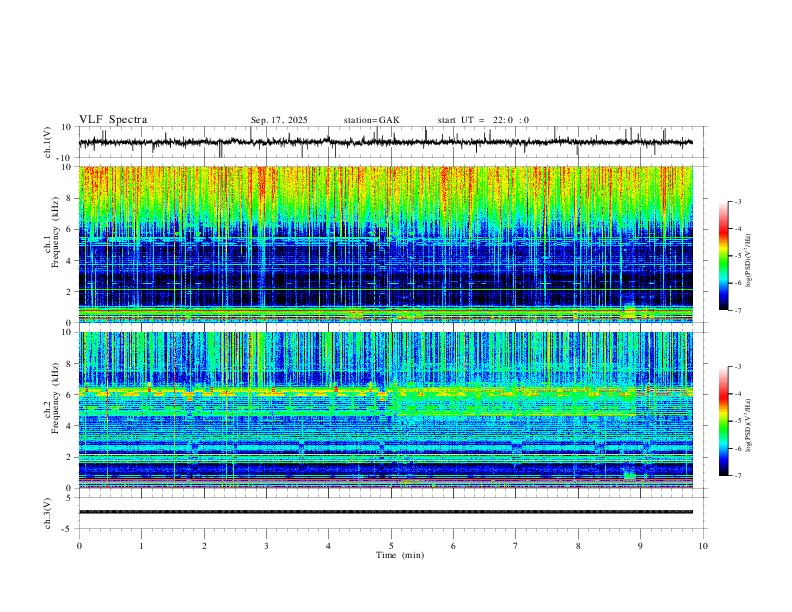Click the time axis tick label "3"

pyautogui.click(x=266, y=546)
